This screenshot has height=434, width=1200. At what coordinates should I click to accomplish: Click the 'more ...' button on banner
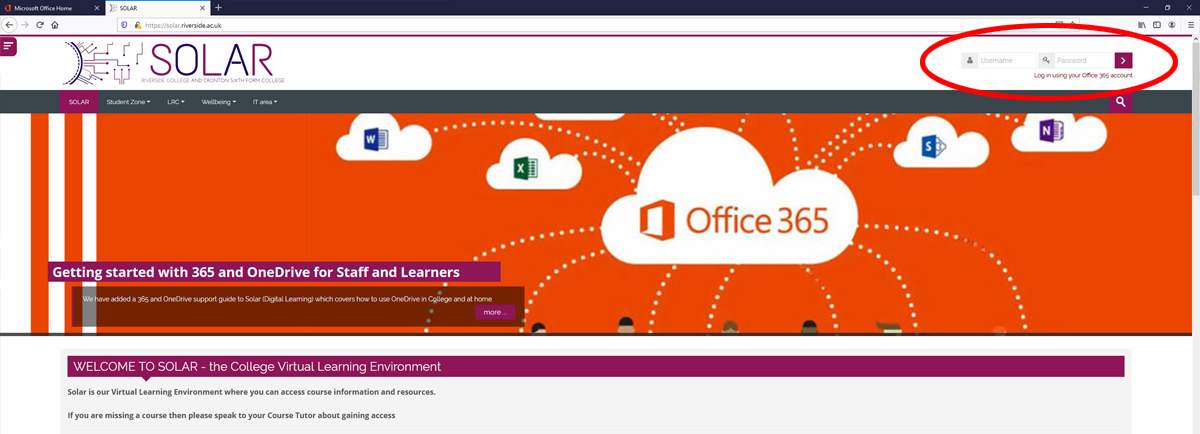[x=495, y=312]
